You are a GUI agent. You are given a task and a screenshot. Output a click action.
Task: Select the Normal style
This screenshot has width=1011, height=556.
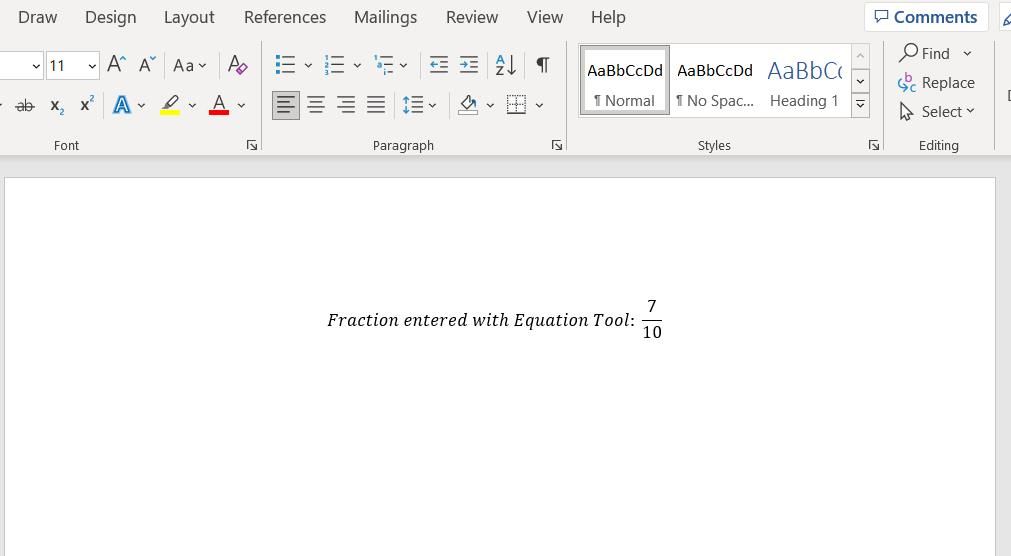point(624,81)
